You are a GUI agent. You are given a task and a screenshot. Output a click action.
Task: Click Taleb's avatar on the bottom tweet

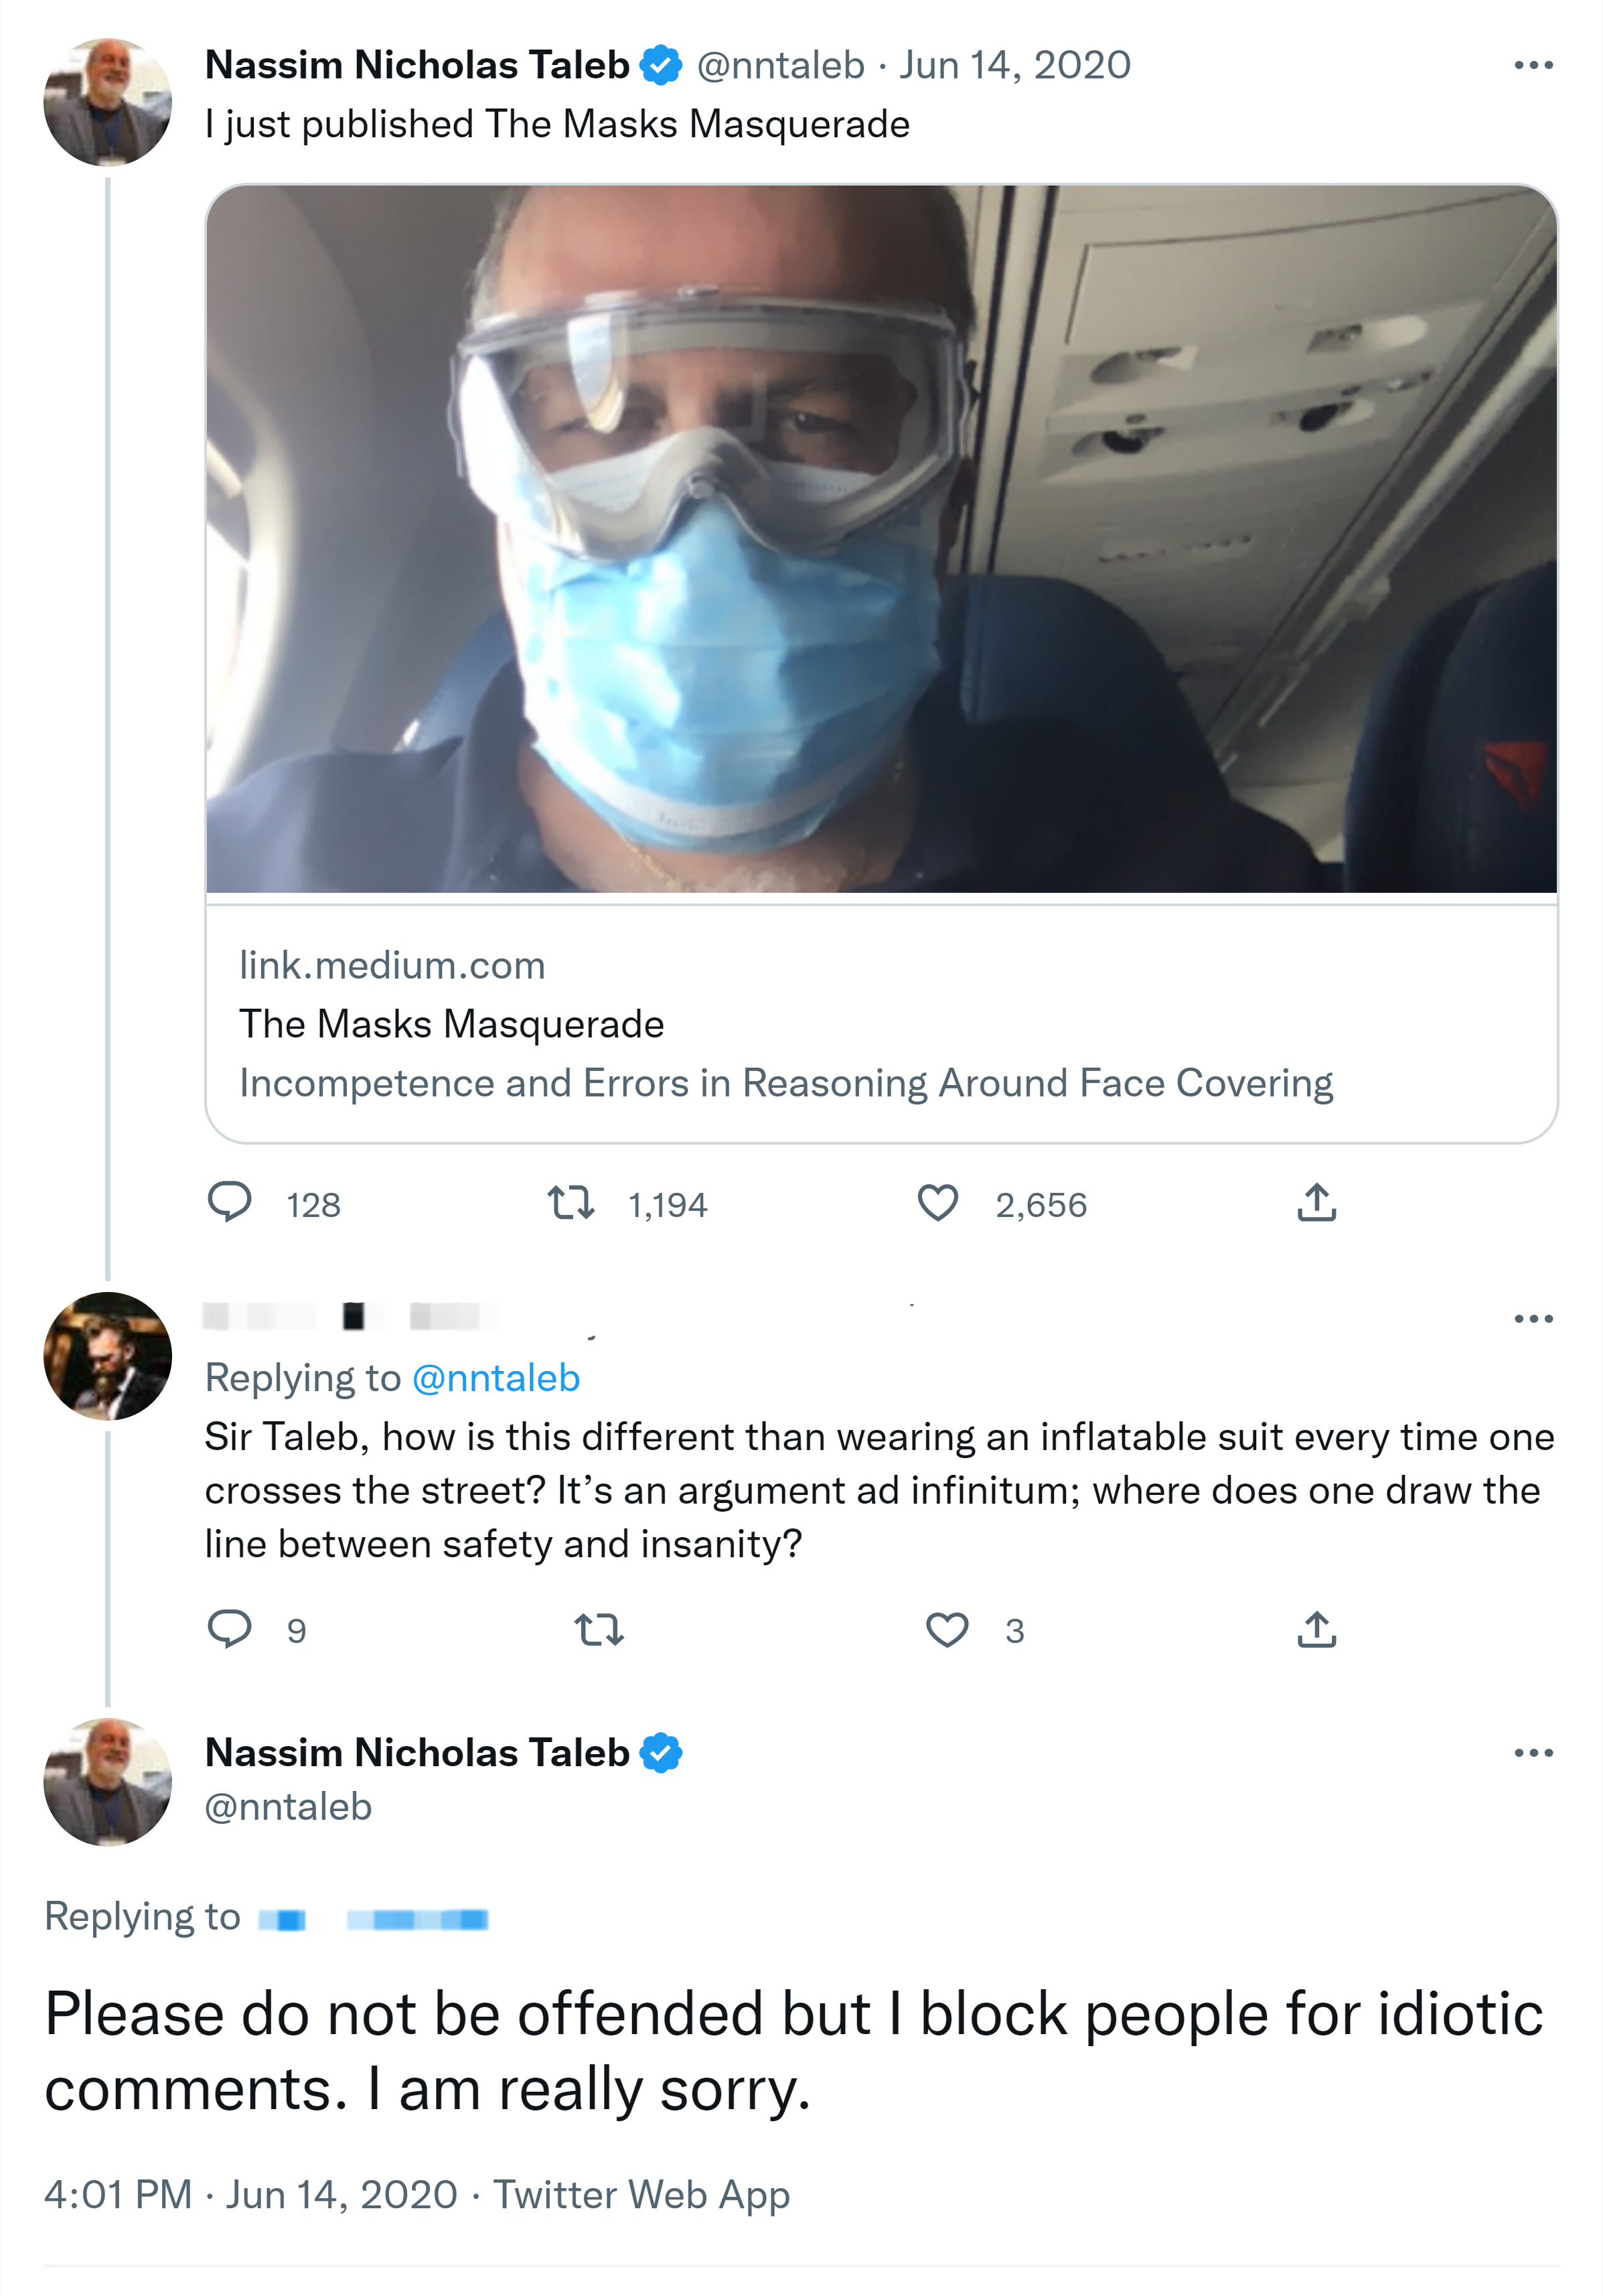[x=108, y=1781]
